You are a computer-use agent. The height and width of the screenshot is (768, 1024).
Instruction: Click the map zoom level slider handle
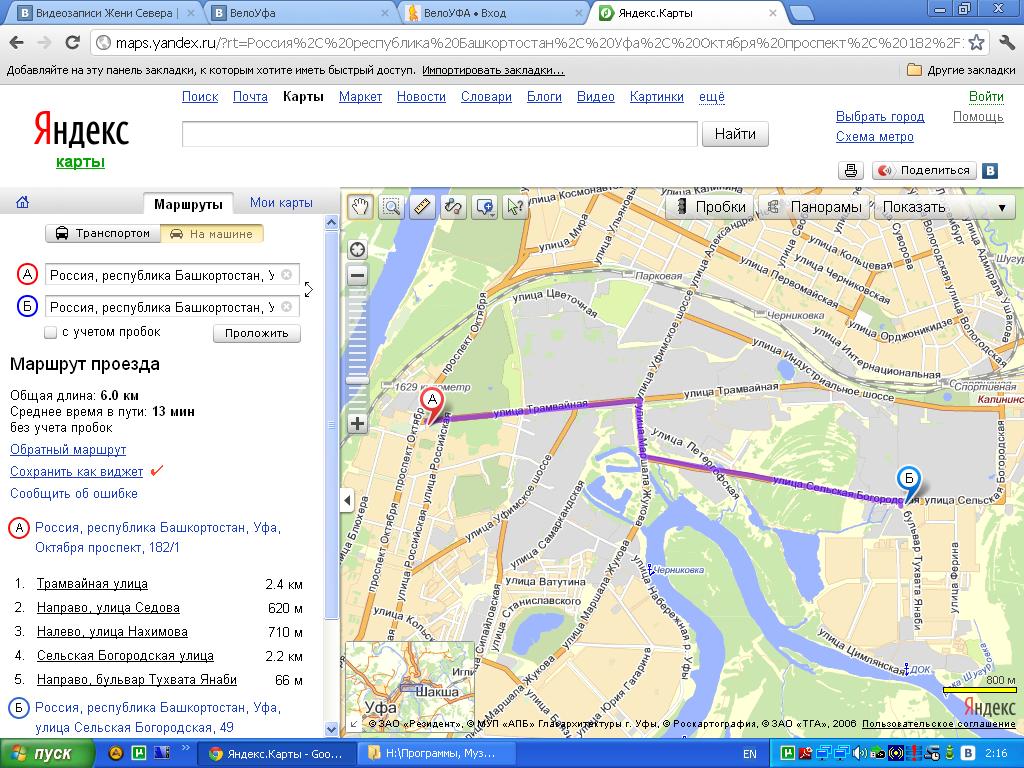pos(357,380)
